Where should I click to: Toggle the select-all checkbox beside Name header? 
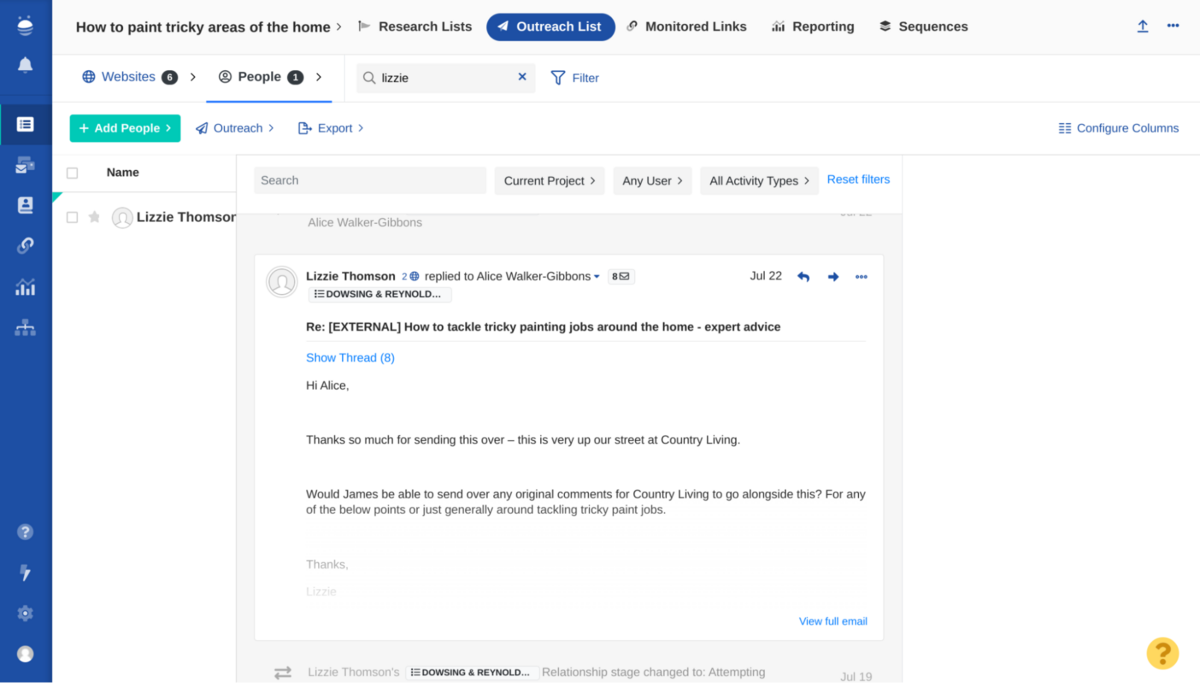click(x=72, y=173)
